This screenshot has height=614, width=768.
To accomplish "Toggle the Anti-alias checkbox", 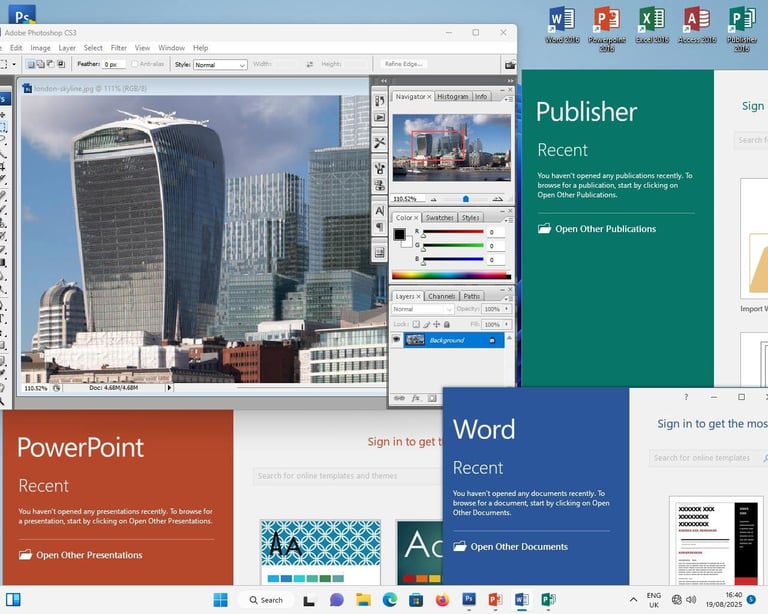I will coord(135,64).
